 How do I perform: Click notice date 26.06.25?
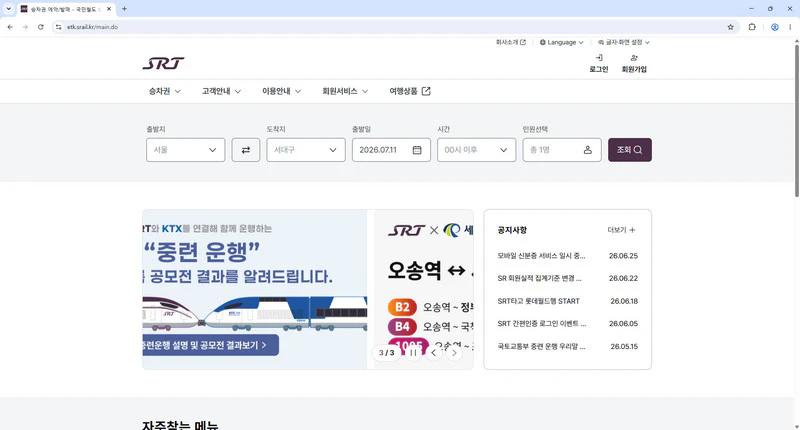[x=623, y=256]
